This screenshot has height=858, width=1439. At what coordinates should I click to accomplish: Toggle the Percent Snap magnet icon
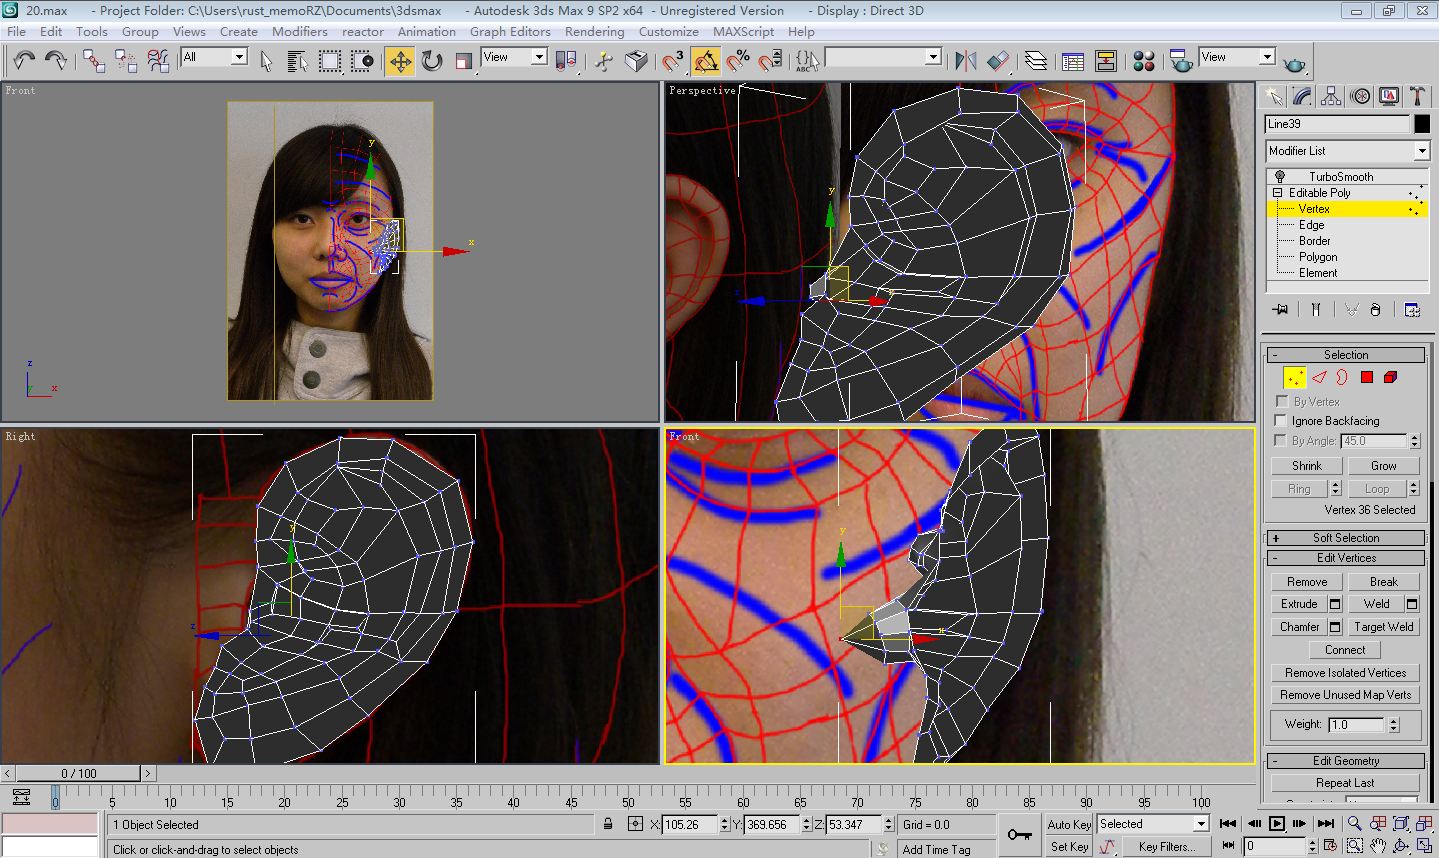tap(737, 61)
